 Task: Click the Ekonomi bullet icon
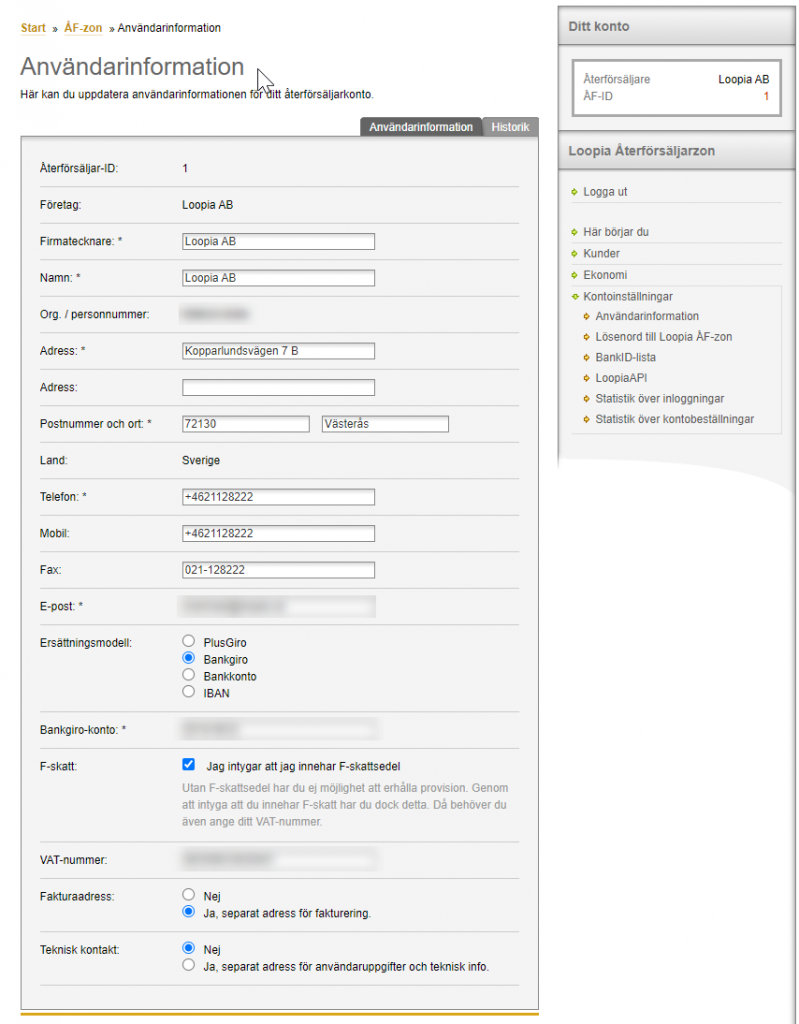(x=574, y=275)
